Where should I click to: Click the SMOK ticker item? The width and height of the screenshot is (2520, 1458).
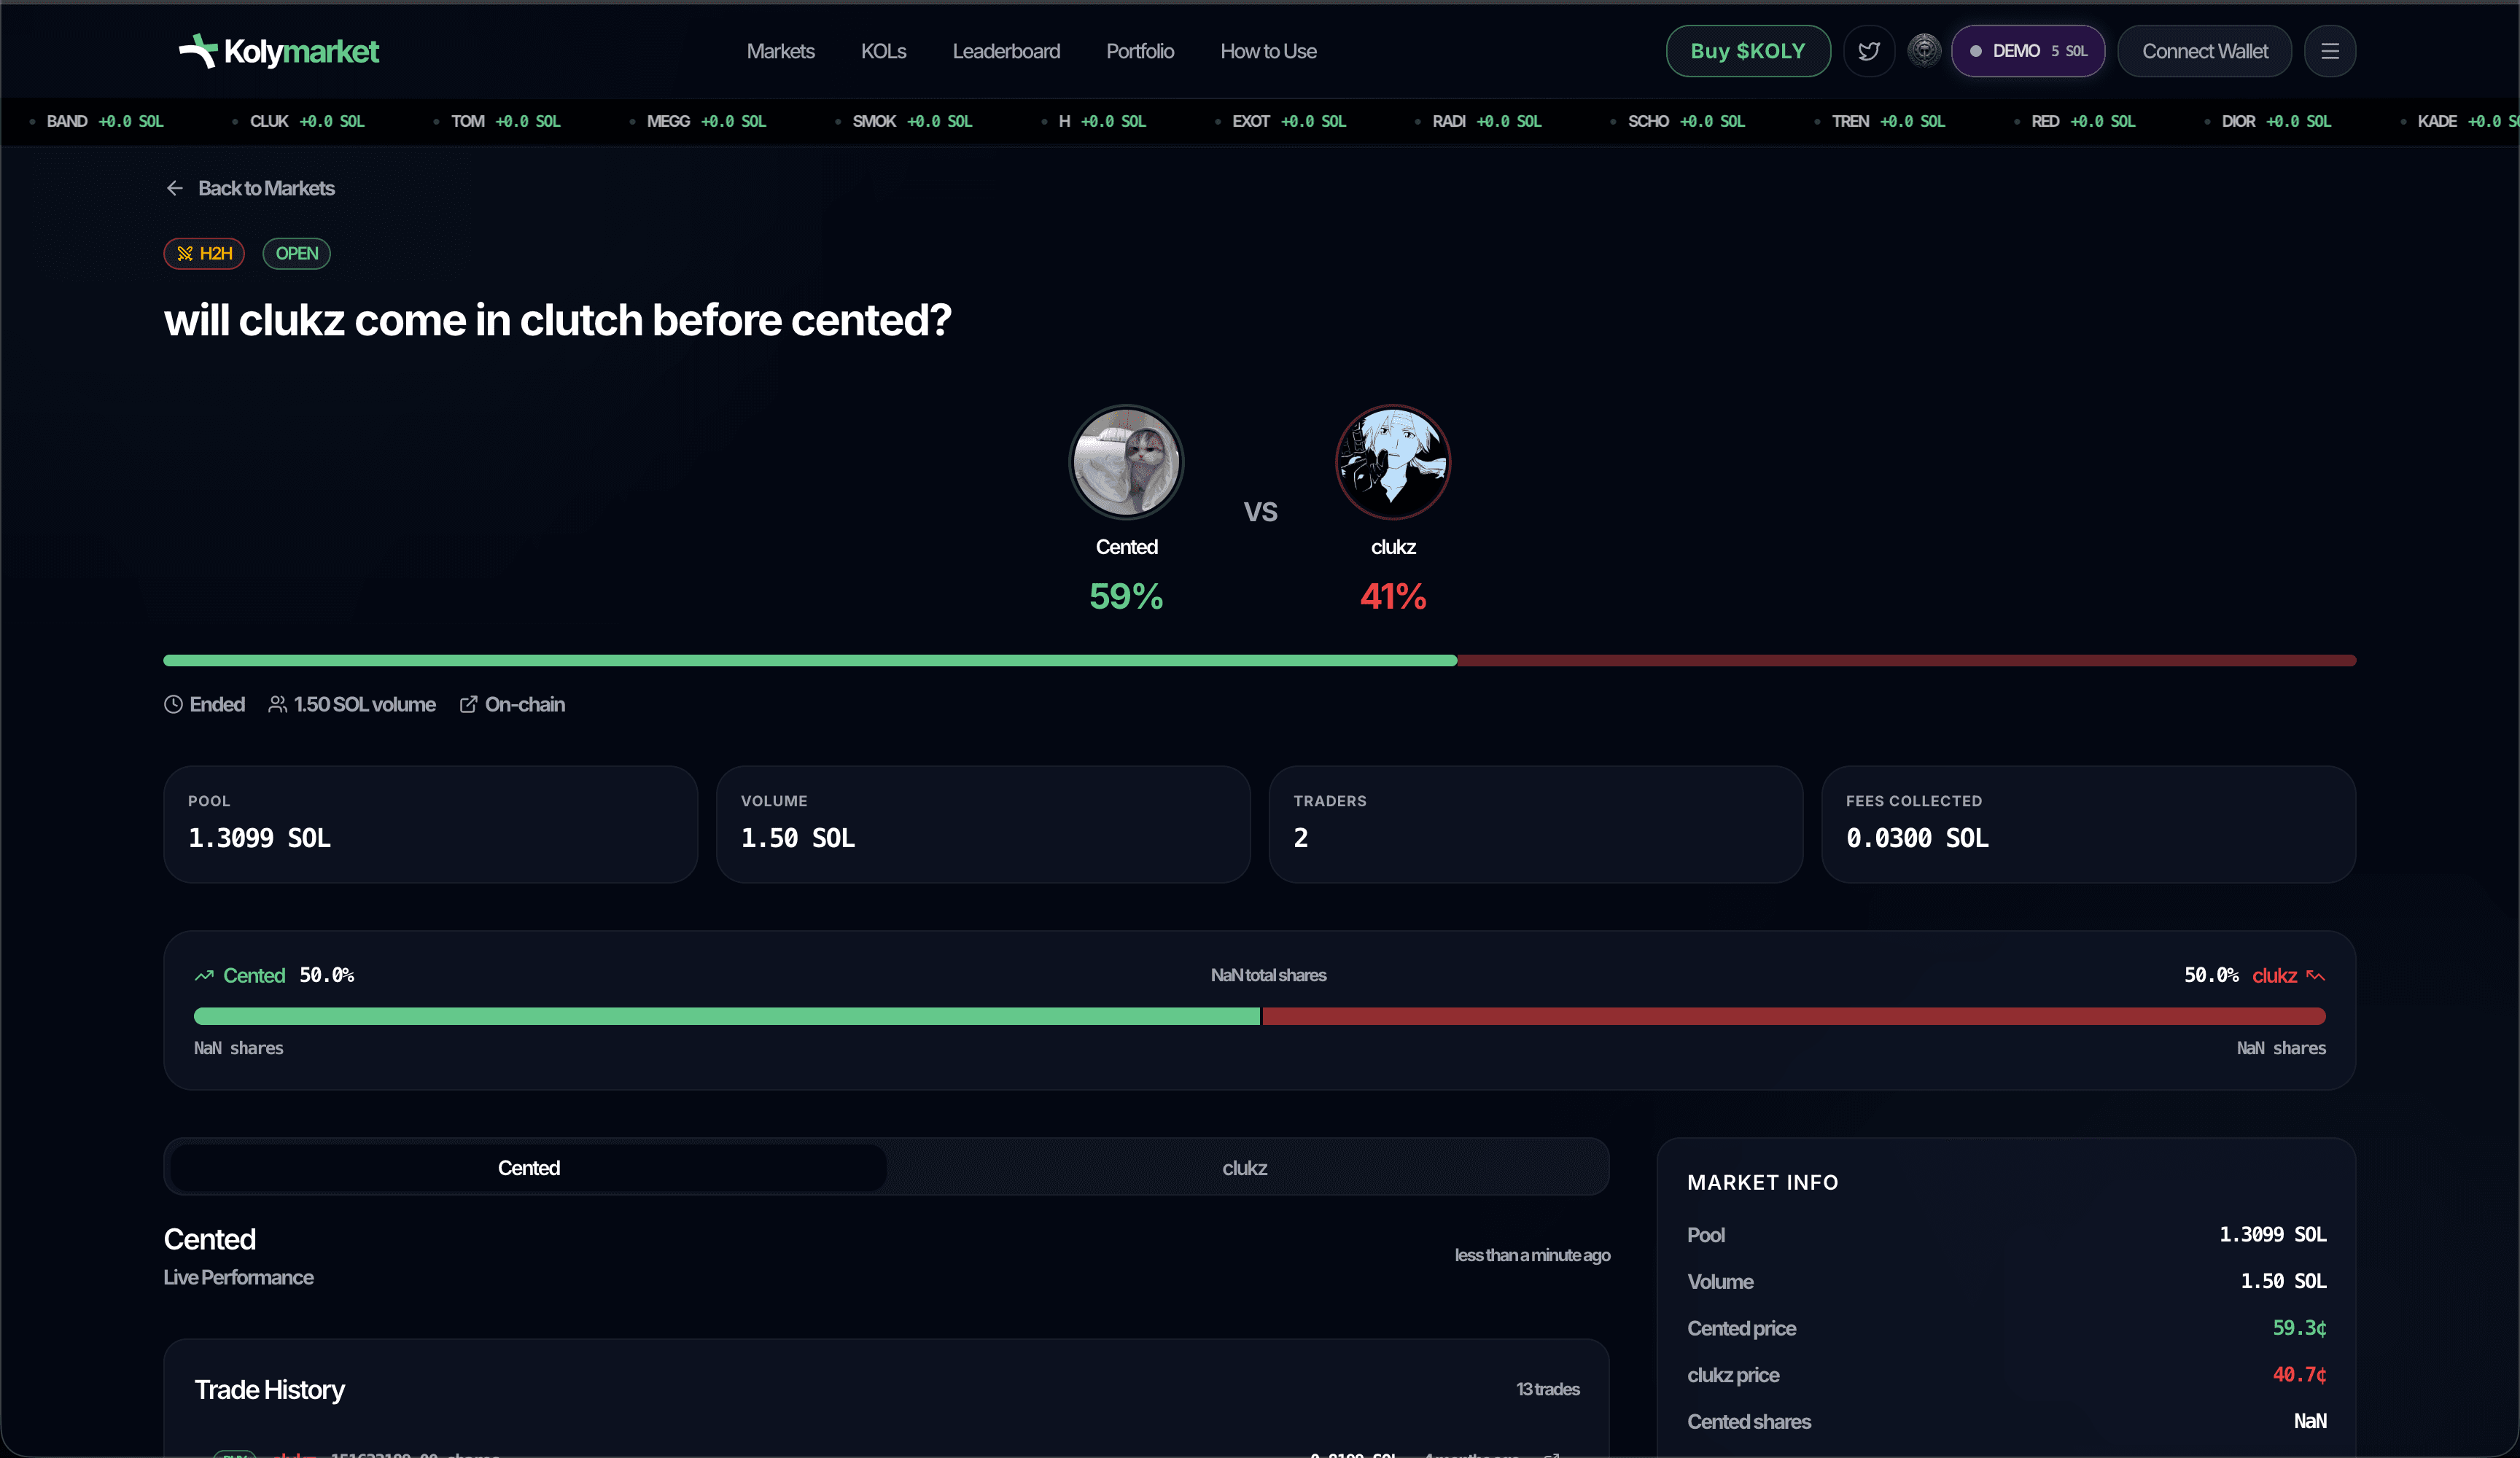pyautogui.click(x=904, y=121)
